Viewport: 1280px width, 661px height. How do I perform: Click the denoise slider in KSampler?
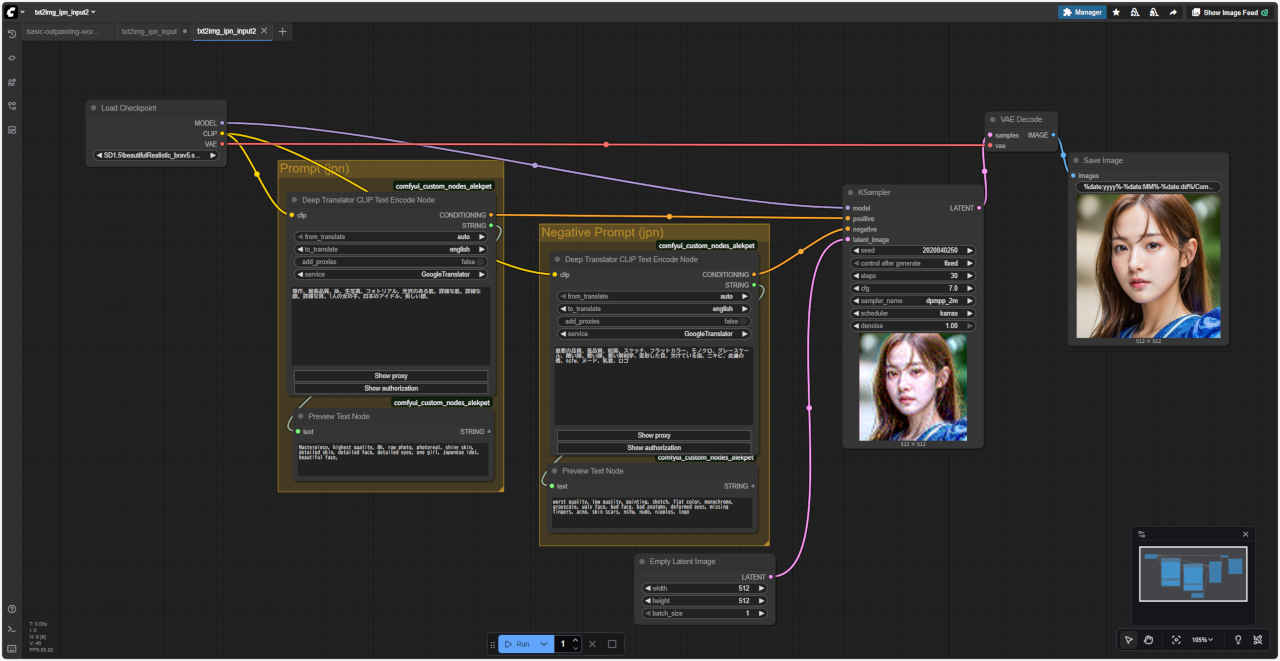point(912,326)
